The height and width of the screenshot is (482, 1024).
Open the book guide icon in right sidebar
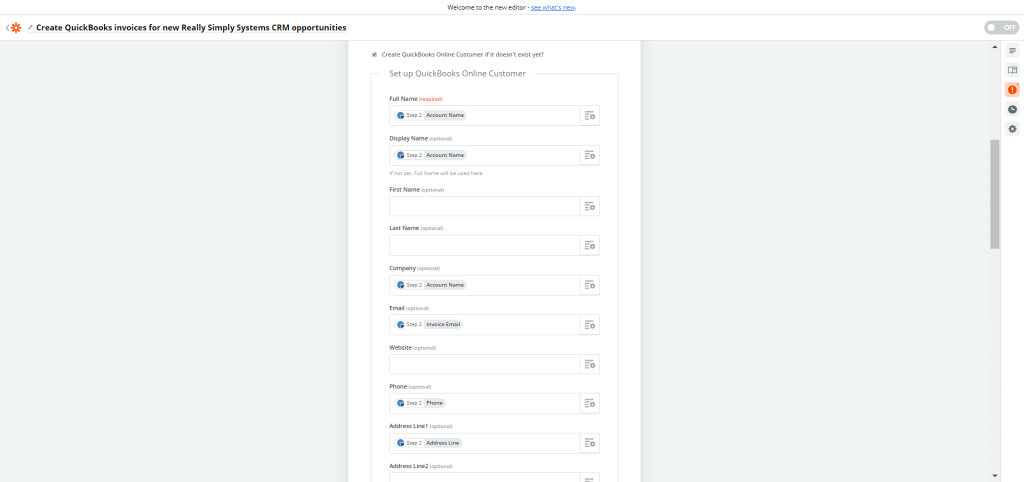pyautogui.click(x=1012, y=70)
